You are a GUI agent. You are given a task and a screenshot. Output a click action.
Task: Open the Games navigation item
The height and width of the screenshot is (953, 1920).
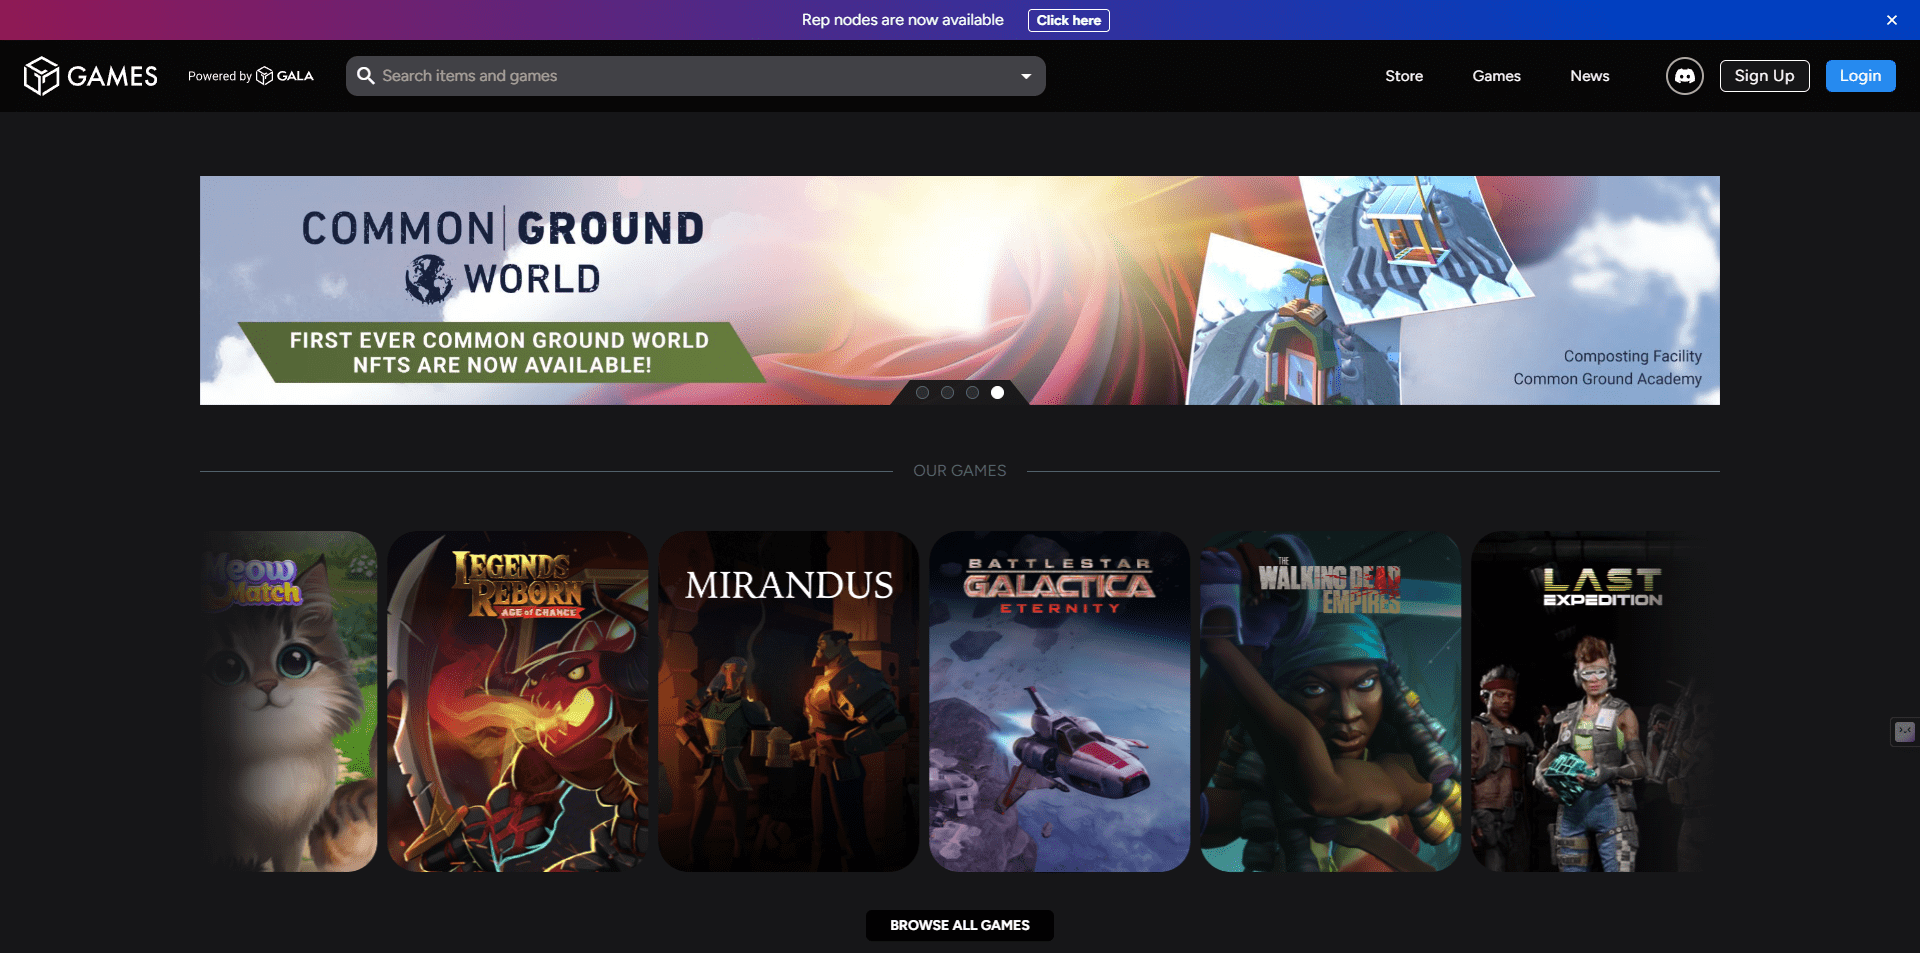(x=1496, y=75)
